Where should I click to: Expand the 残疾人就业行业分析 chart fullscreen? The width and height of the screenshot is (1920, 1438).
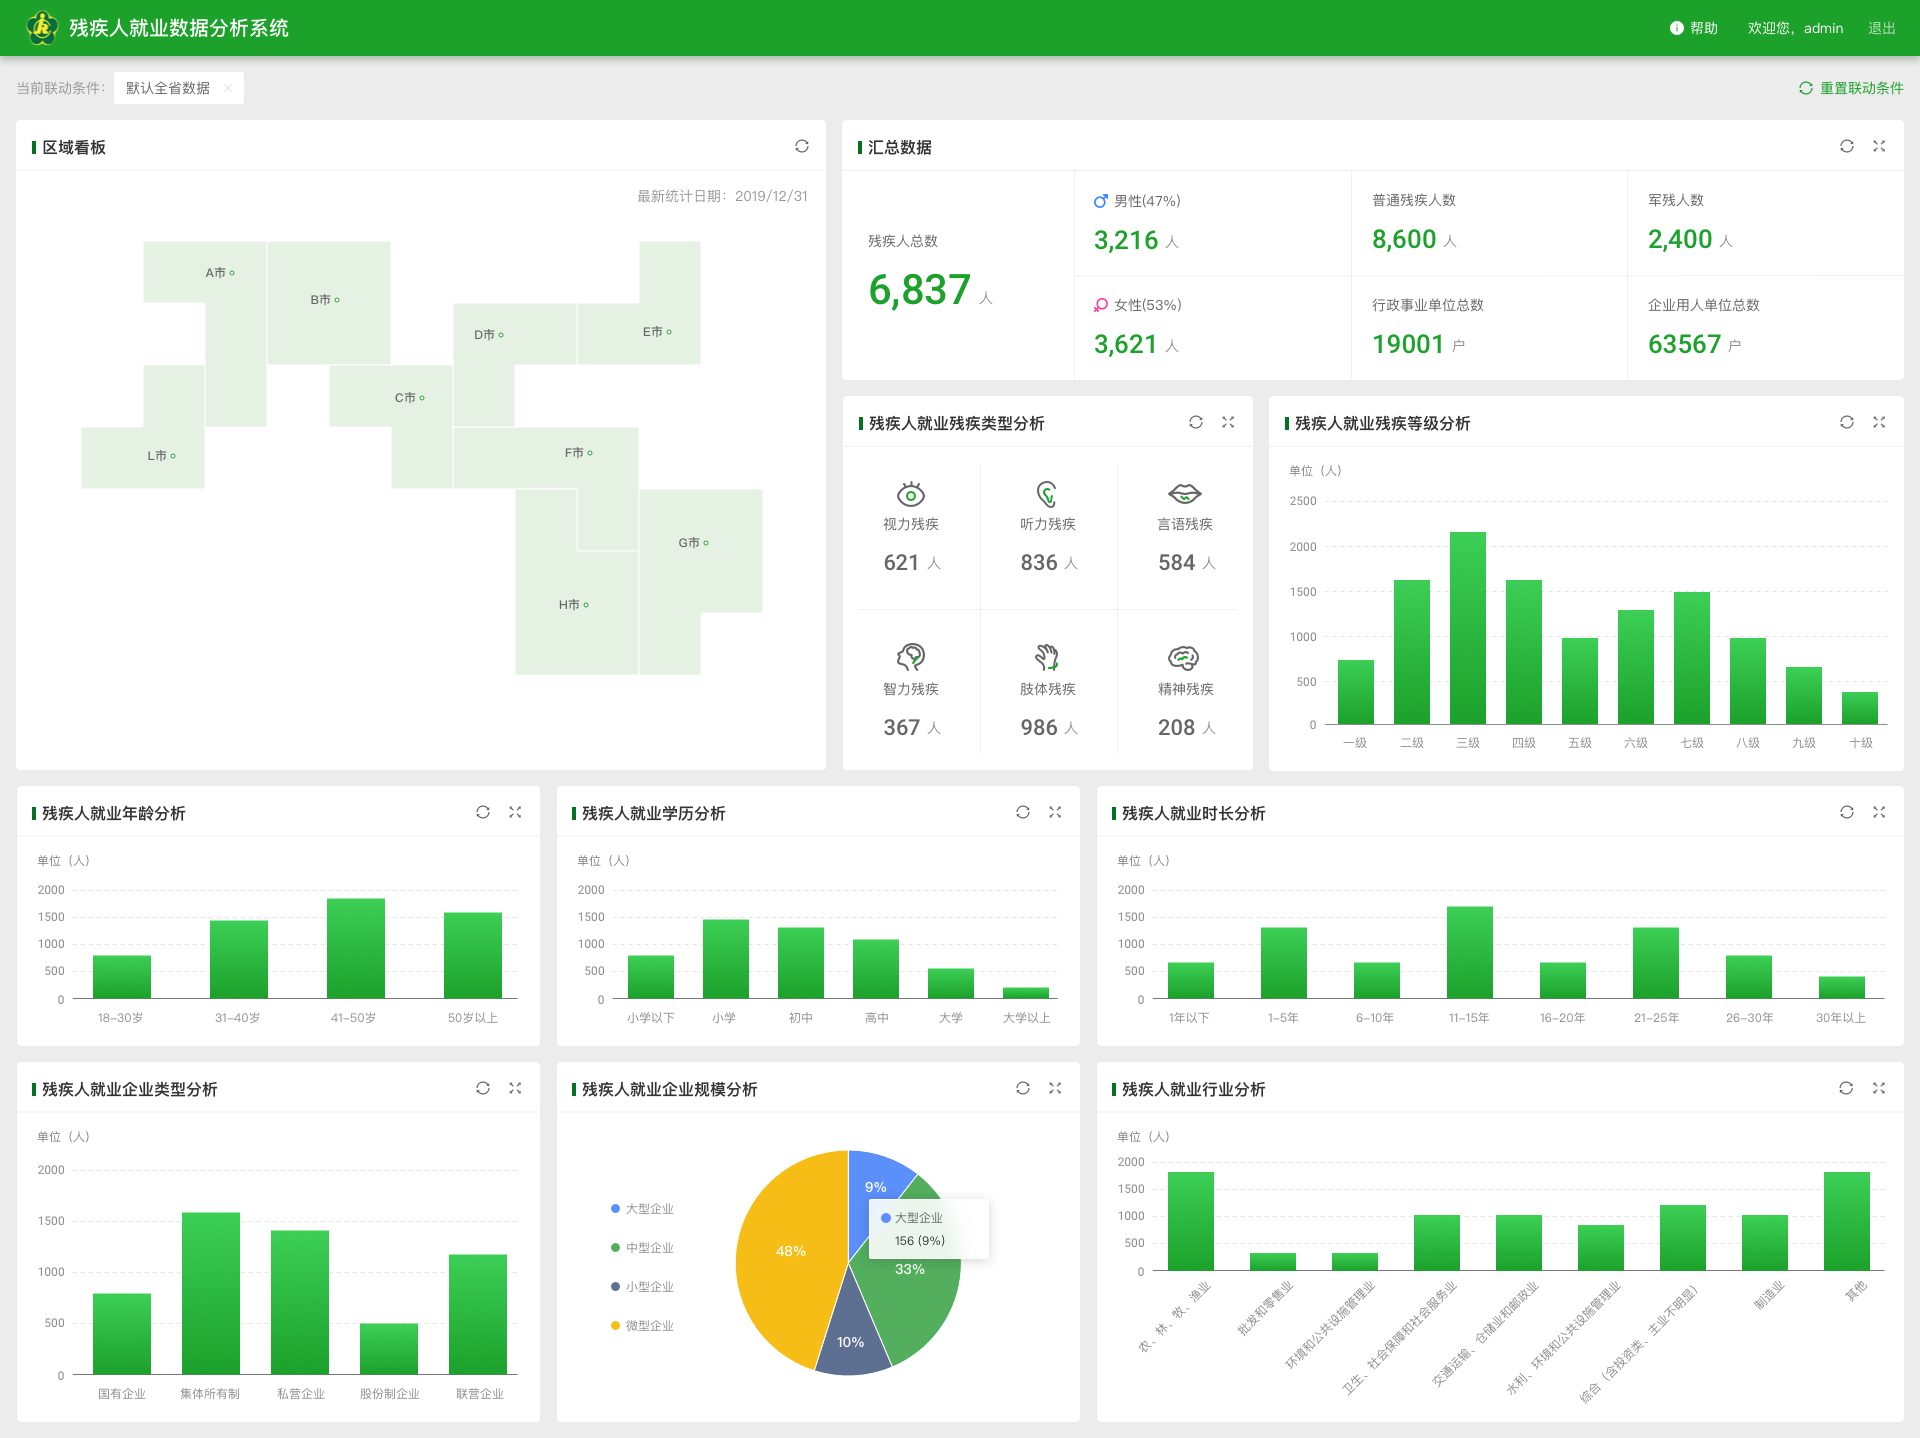click(x=1879, y=1088)
